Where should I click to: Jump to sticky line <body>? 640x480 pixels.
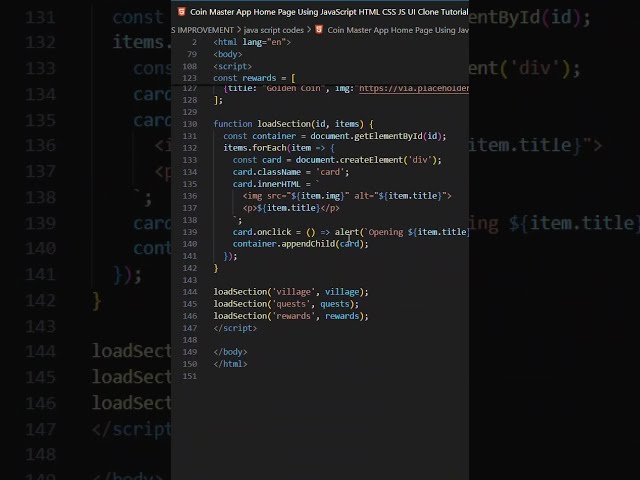tap(227, 54)
